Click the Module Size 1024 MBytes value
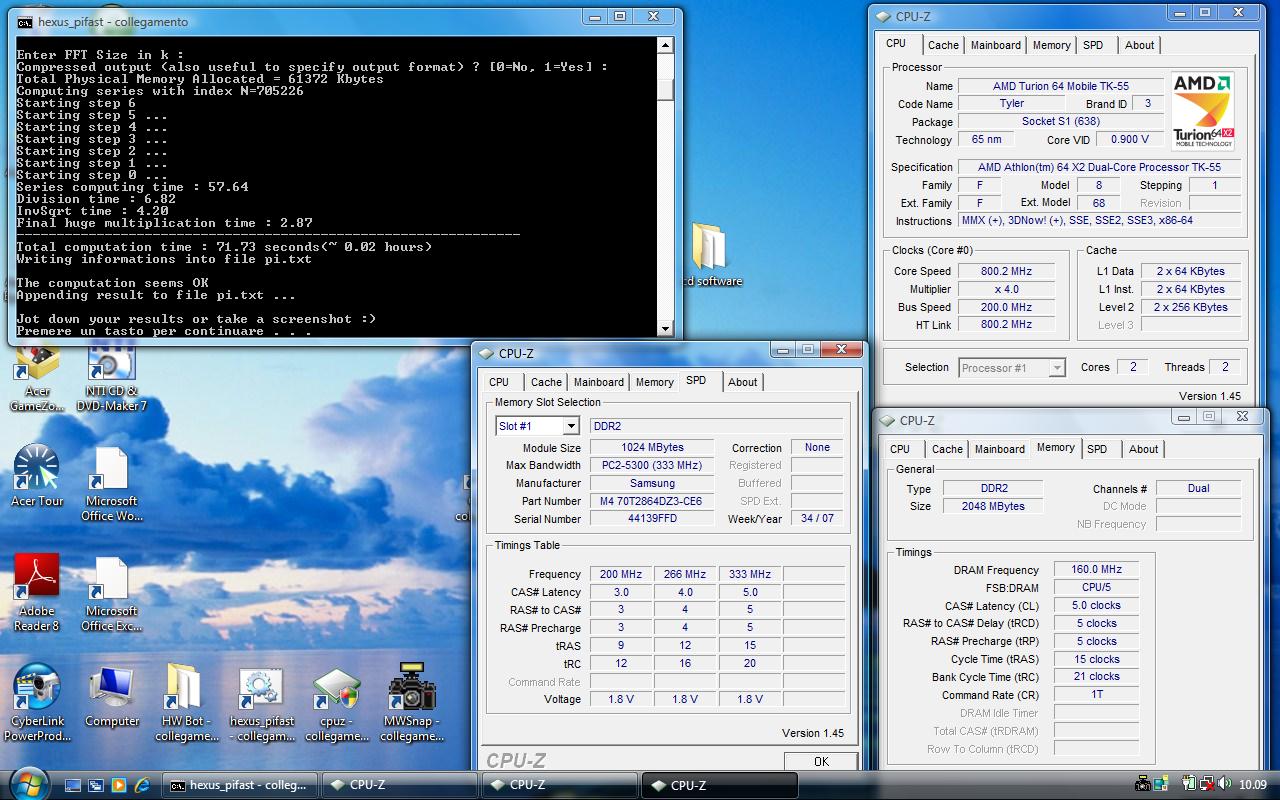The width and height of the screenshot is (1280, 800). [652, 447]
